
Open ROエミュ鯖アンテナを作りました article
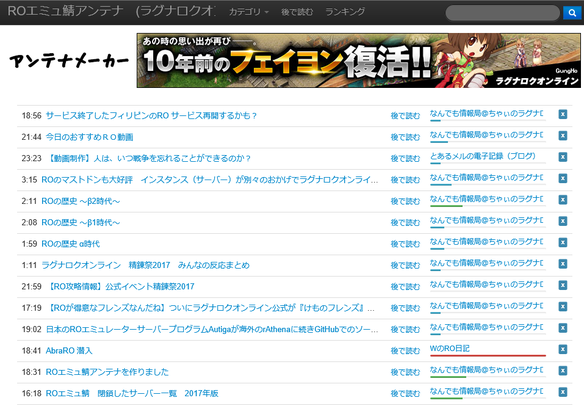coord(107,372)
